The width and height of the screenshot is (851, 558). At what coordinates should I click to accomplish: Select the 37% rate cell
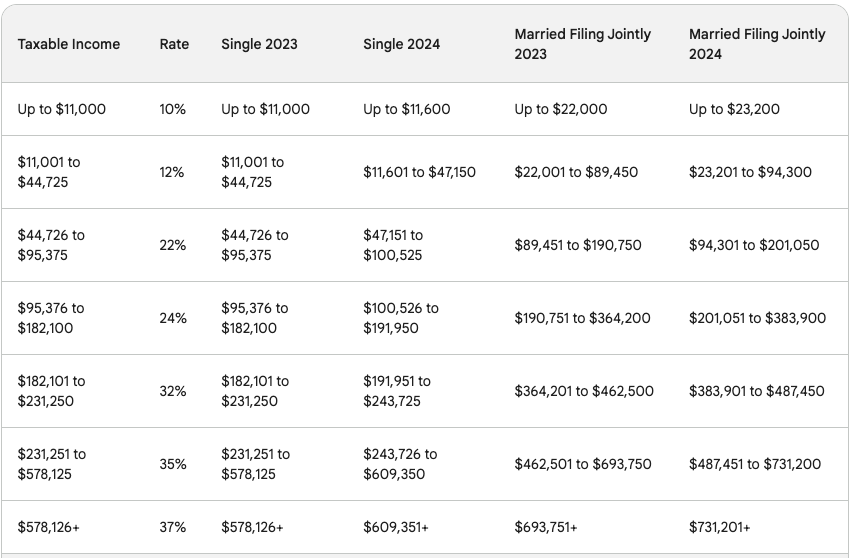coord(172,527)
